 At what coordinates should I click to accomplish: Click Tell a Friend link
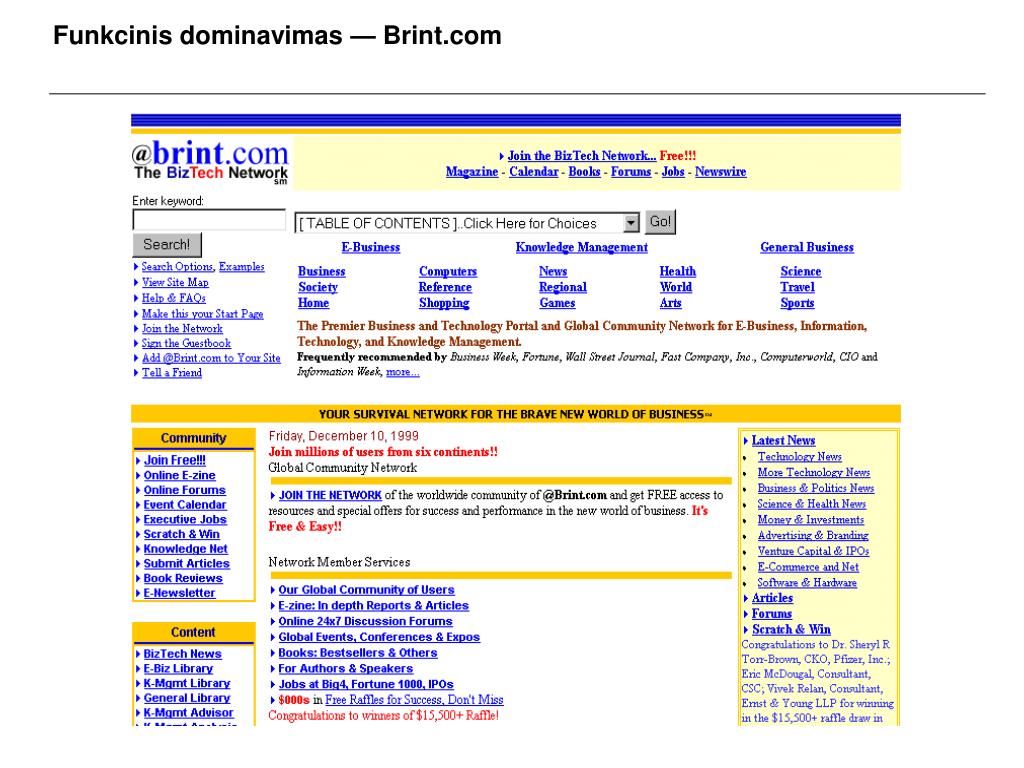172,373
